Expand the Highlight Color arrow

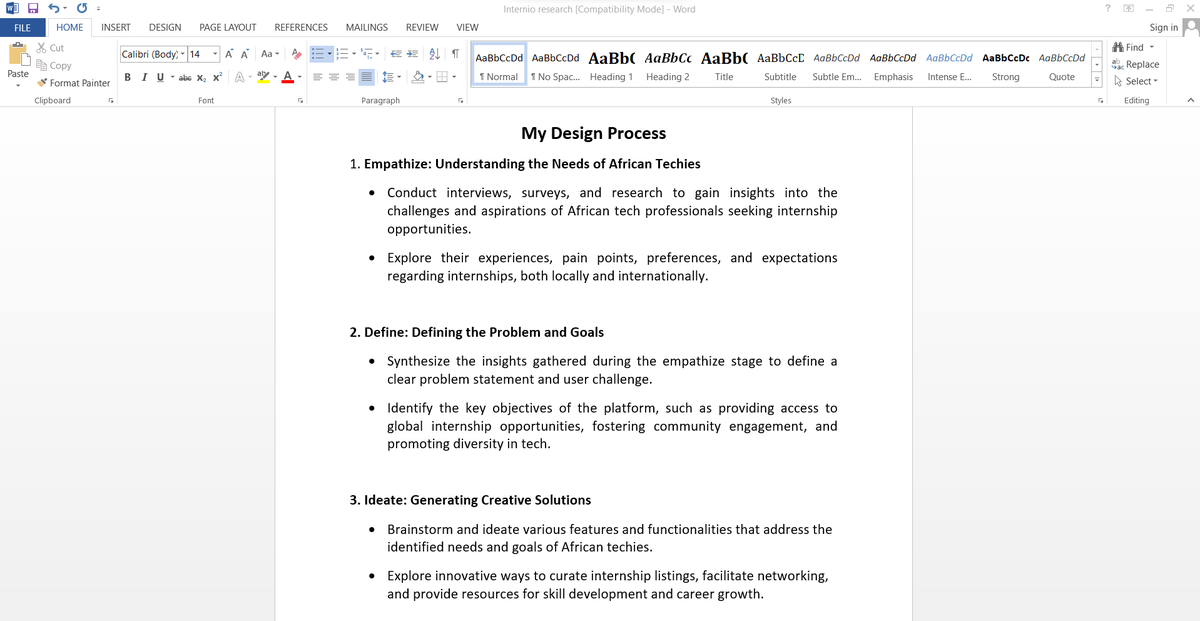[274, 76]
